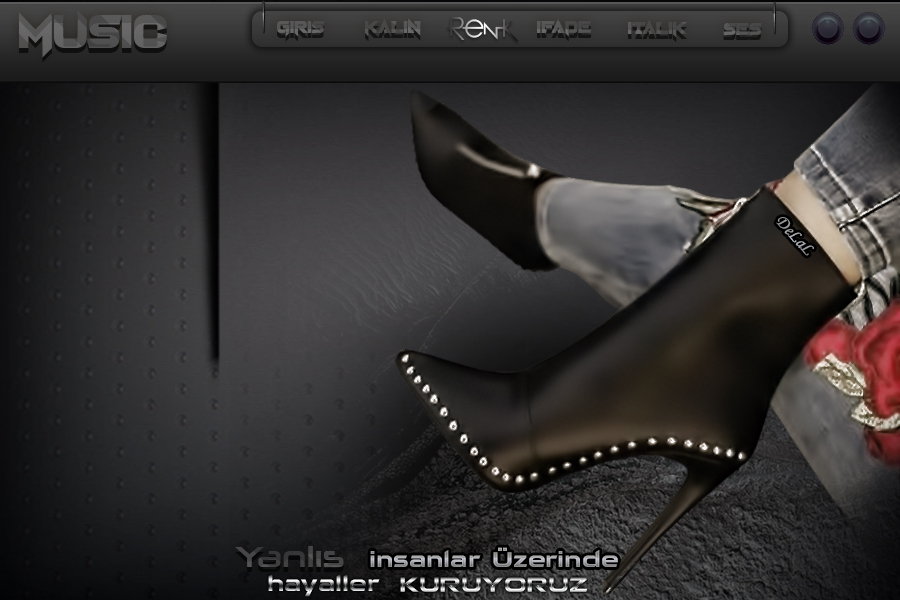Viewport: 900px width, 600px height.
Task: Toggle KALIN bold text option
Action: [x=392, y=30]
